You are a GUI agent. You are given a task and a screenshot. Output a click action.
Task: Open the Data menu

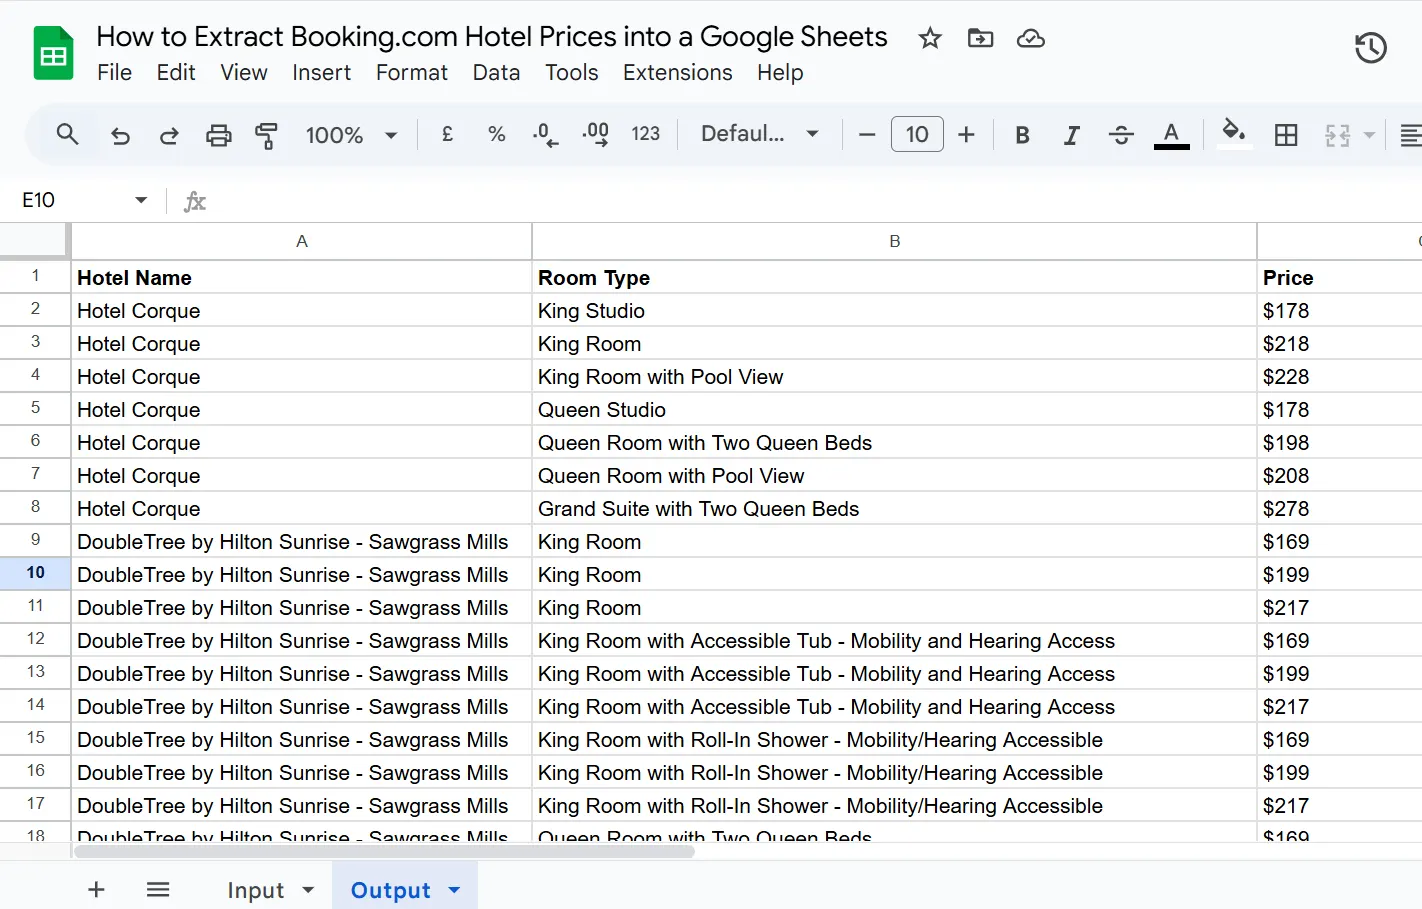(496, 73)
